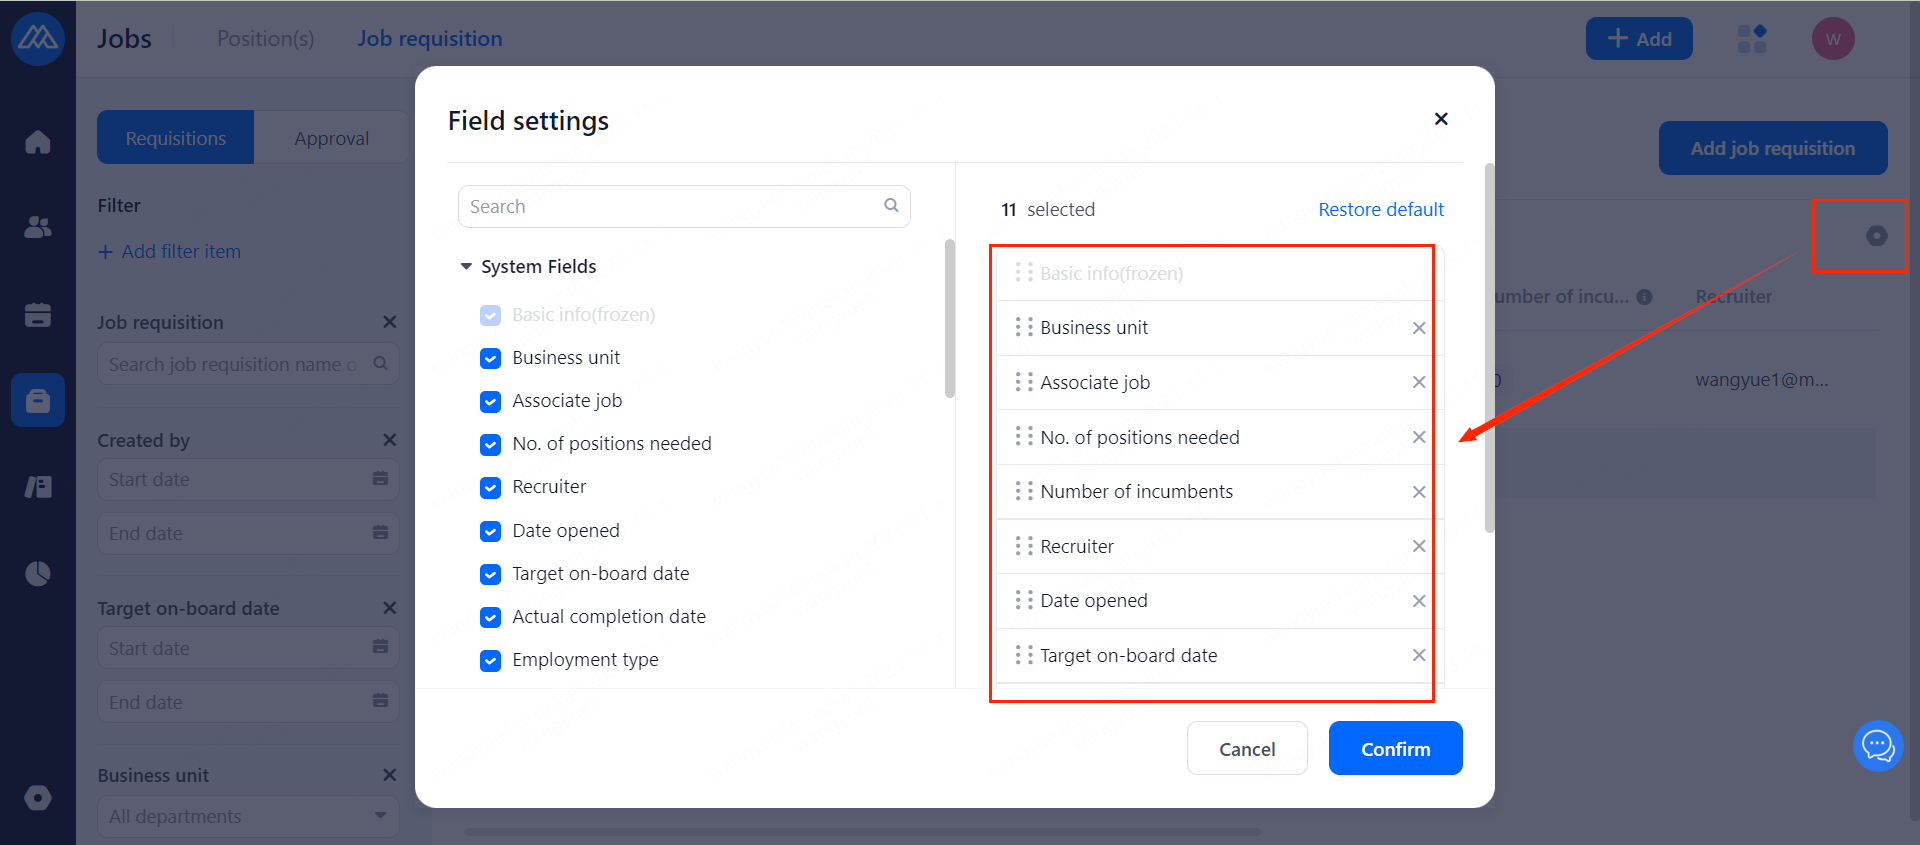The image size is (1920, 845).
Task: Close the Field settings dialog
Action: pyautogui.click(x=1441, y=119)
